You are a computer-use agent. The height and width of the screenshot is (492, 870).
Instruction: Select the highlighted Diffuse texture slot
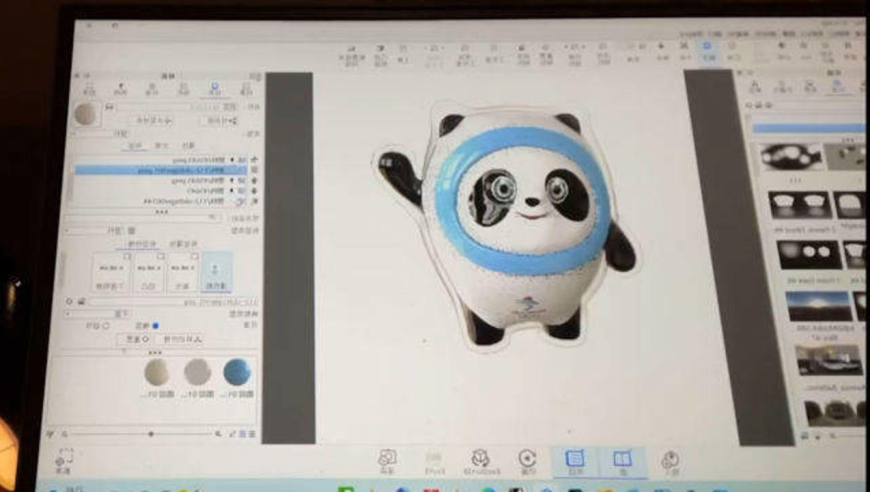(x=216, y=272)
